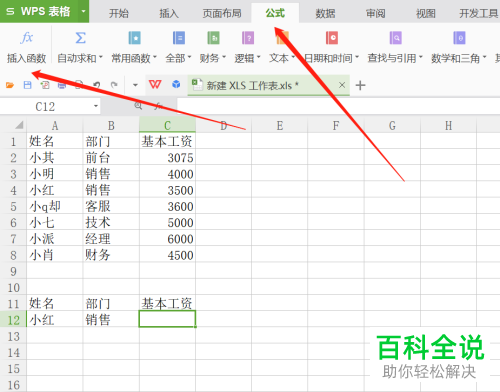The image size is (500, 392).
Task: Select cell with value 4500
Action: (x=167, y=255)
